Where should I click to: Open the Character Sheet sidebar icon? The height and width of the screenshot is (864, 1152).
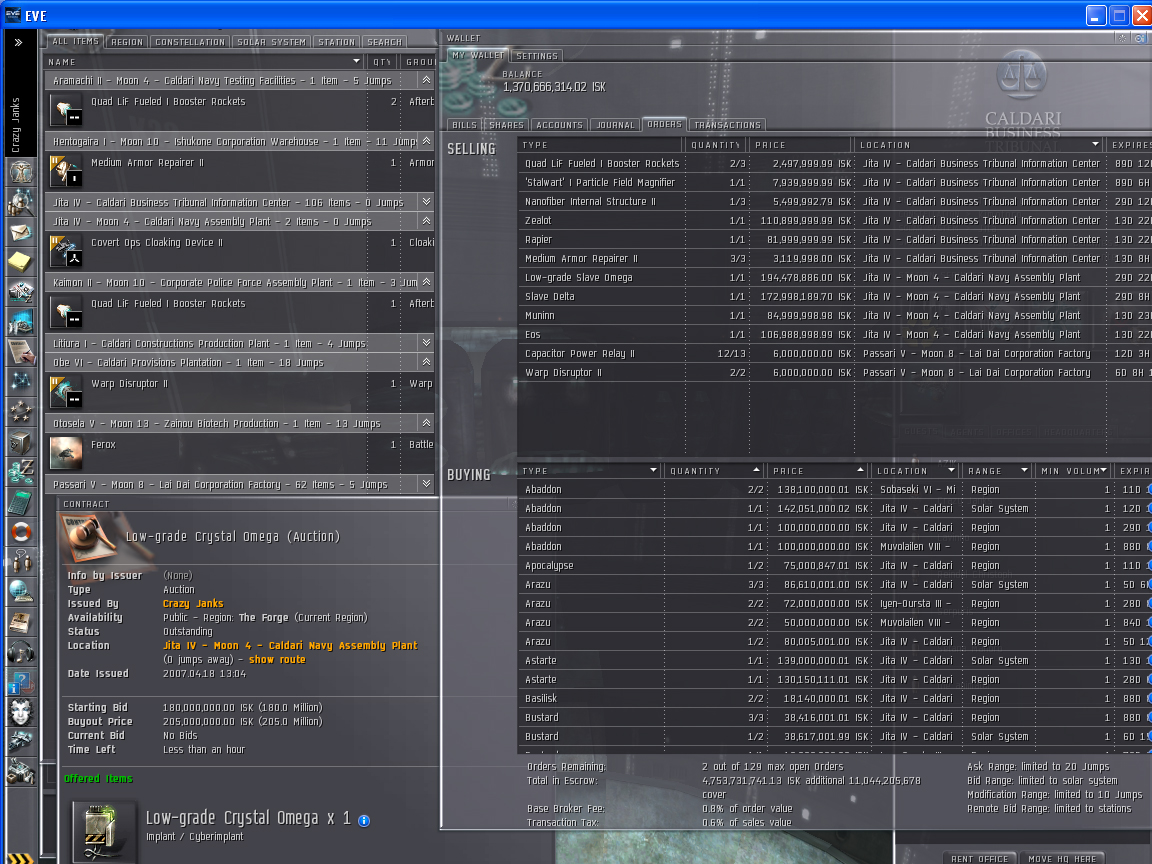coord(21,172)
